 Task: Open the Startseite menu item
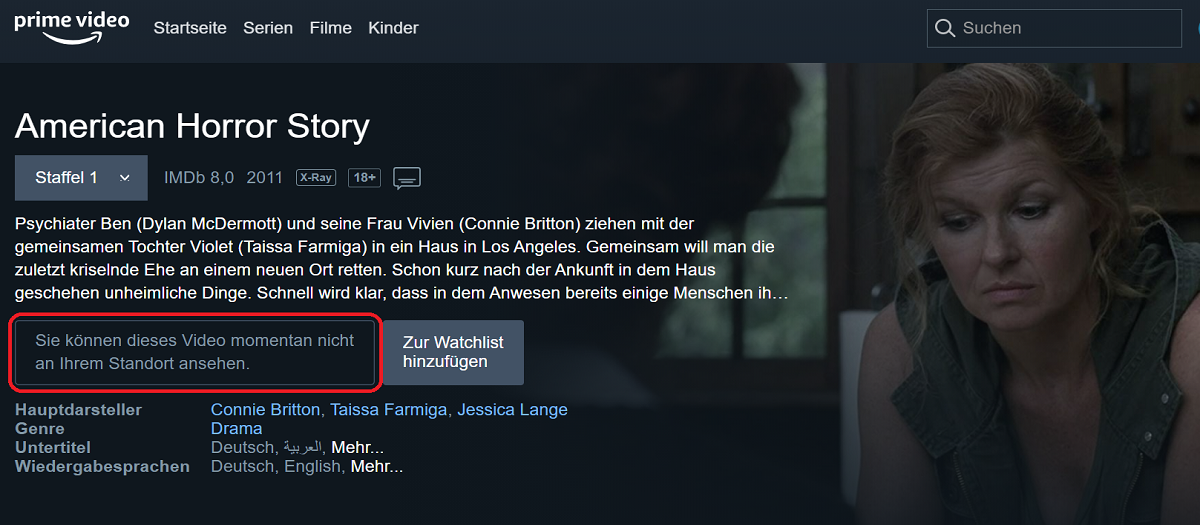point(190,28)
